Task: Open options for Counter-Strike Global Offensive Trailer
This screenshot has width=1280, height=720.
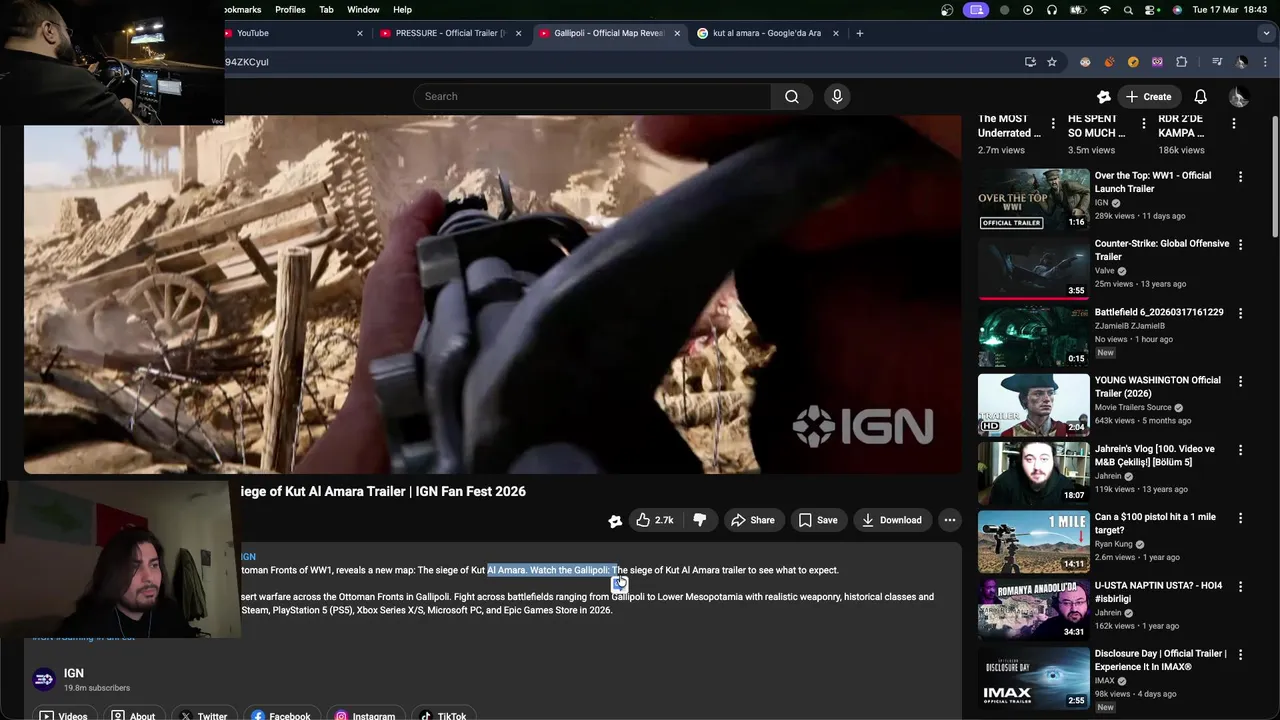Action: pyautogui.click(x=1240, y=245)
